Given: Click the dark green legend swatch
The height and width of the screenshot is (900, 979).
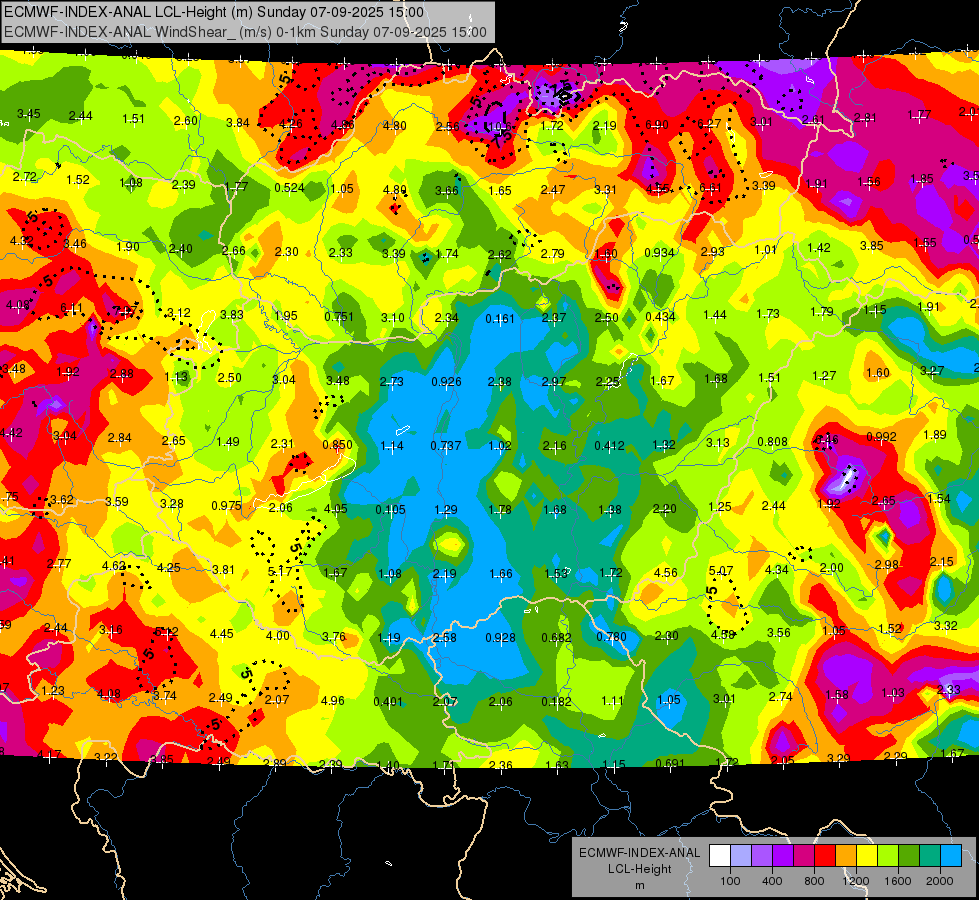Looking at the screenshot, I should coord(908,856).
